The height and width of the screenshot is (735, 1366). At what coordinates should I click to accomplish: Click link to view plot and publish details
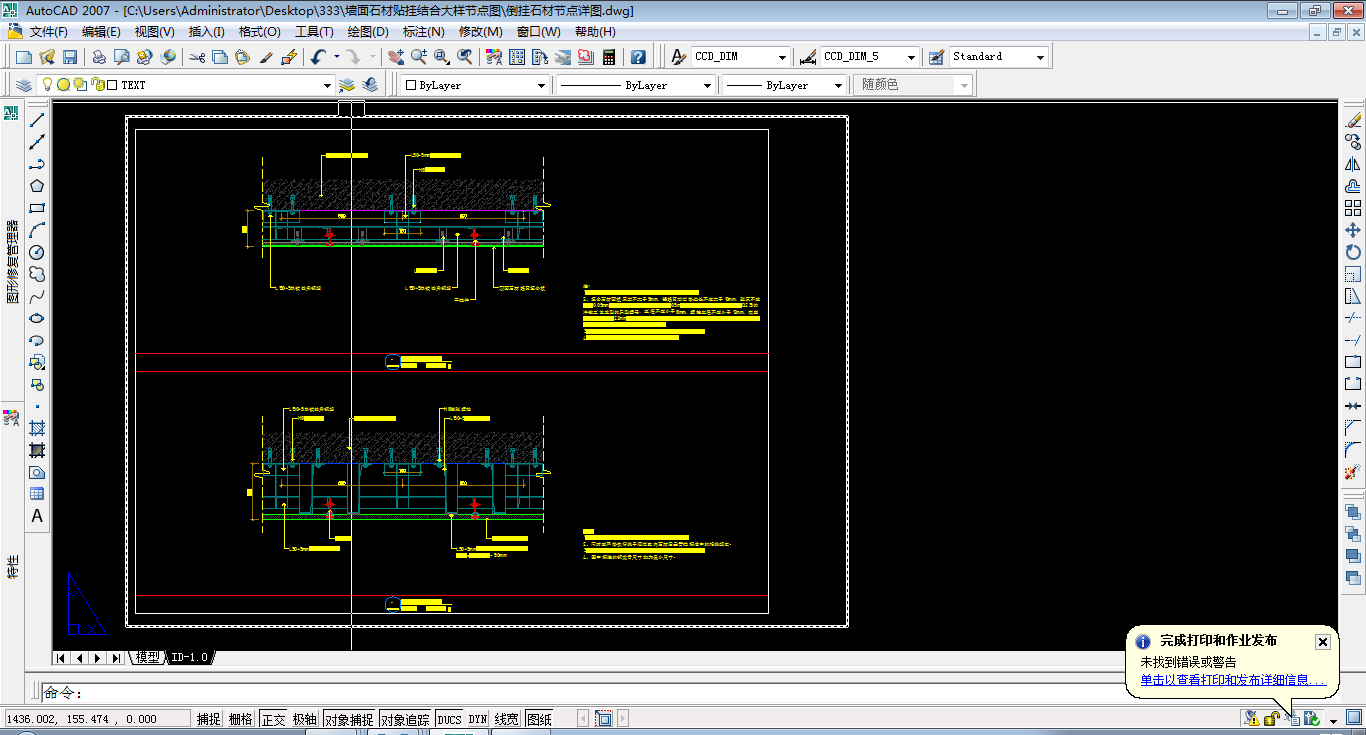pos(1233,680)
